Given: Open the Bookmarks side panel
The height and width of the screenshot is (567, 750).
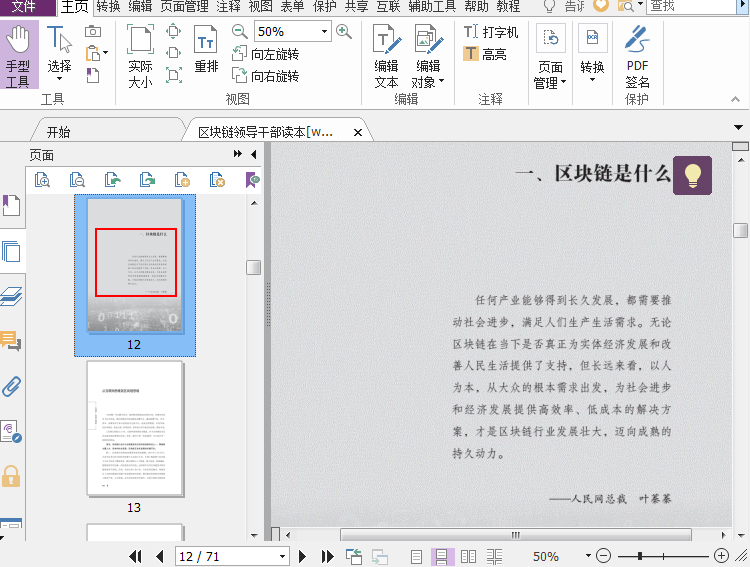Looking at the screenshot, I should pos(11,206).
